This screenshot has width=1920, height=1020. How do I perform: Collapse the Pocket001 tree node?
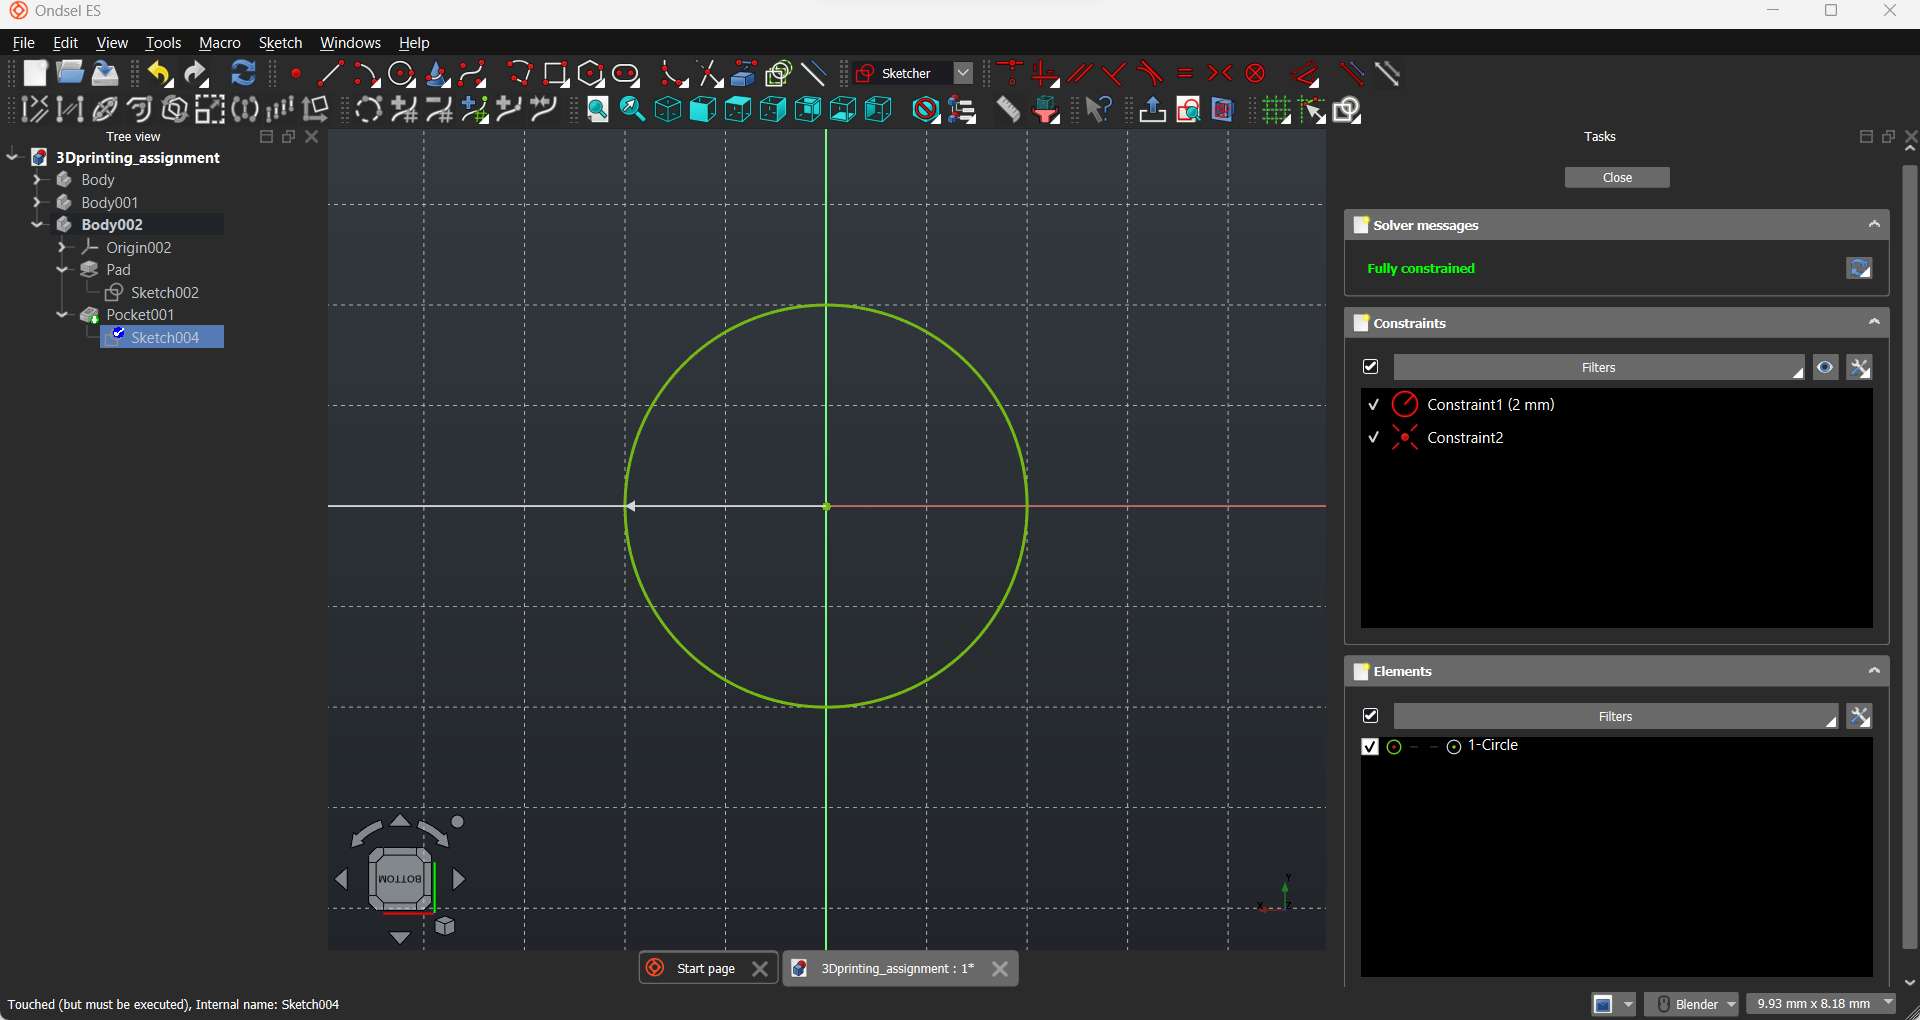(x=62, y=315)
